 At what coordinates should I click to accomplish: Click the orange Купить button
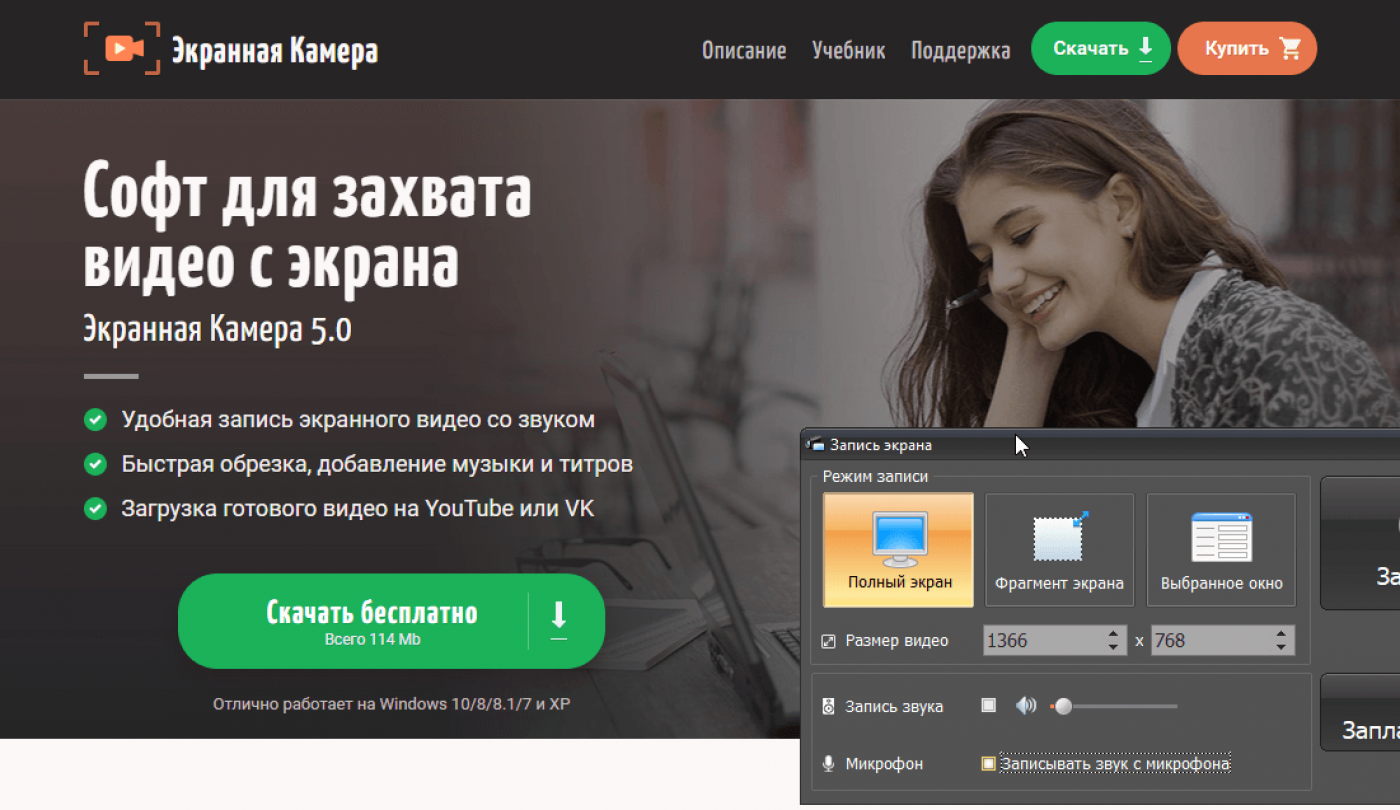[1247, 48]
